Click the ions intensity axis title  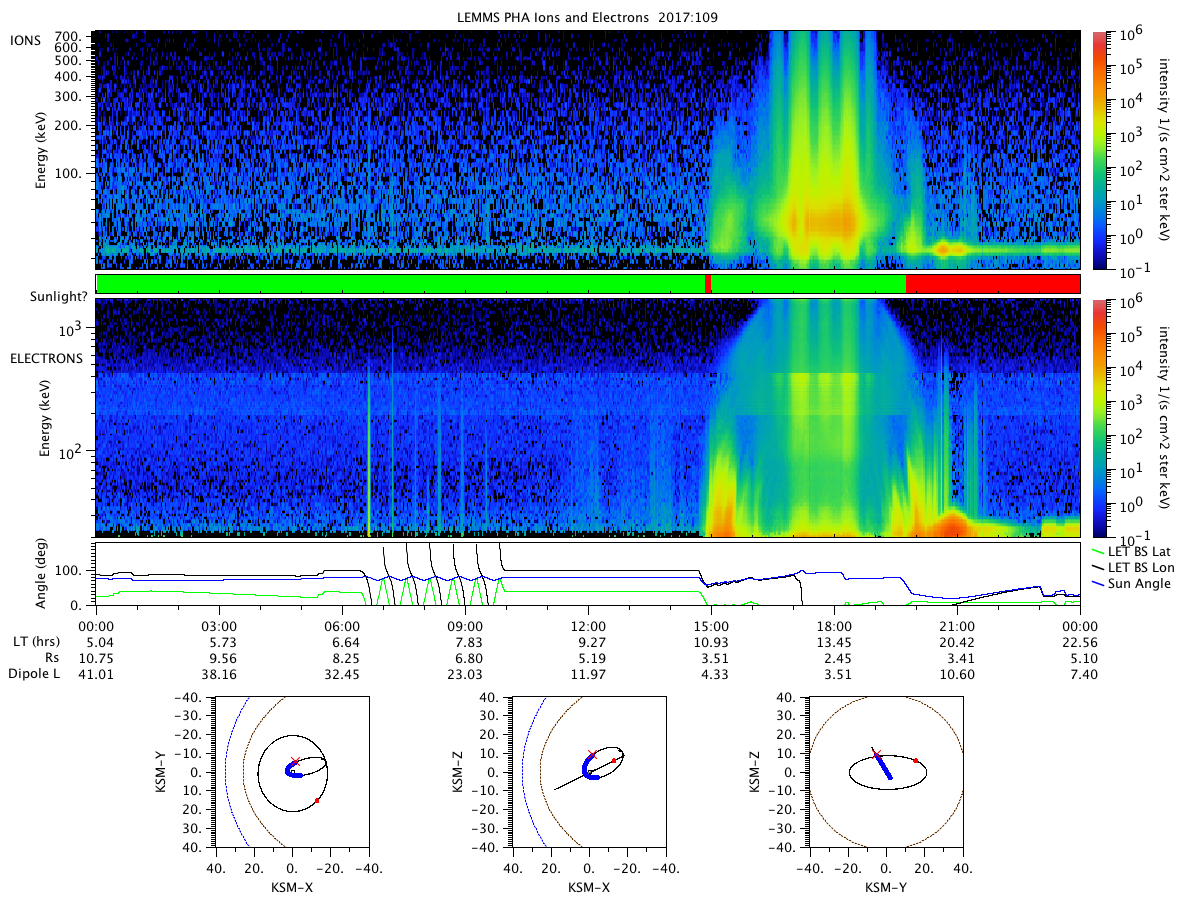coord(1165,150)
